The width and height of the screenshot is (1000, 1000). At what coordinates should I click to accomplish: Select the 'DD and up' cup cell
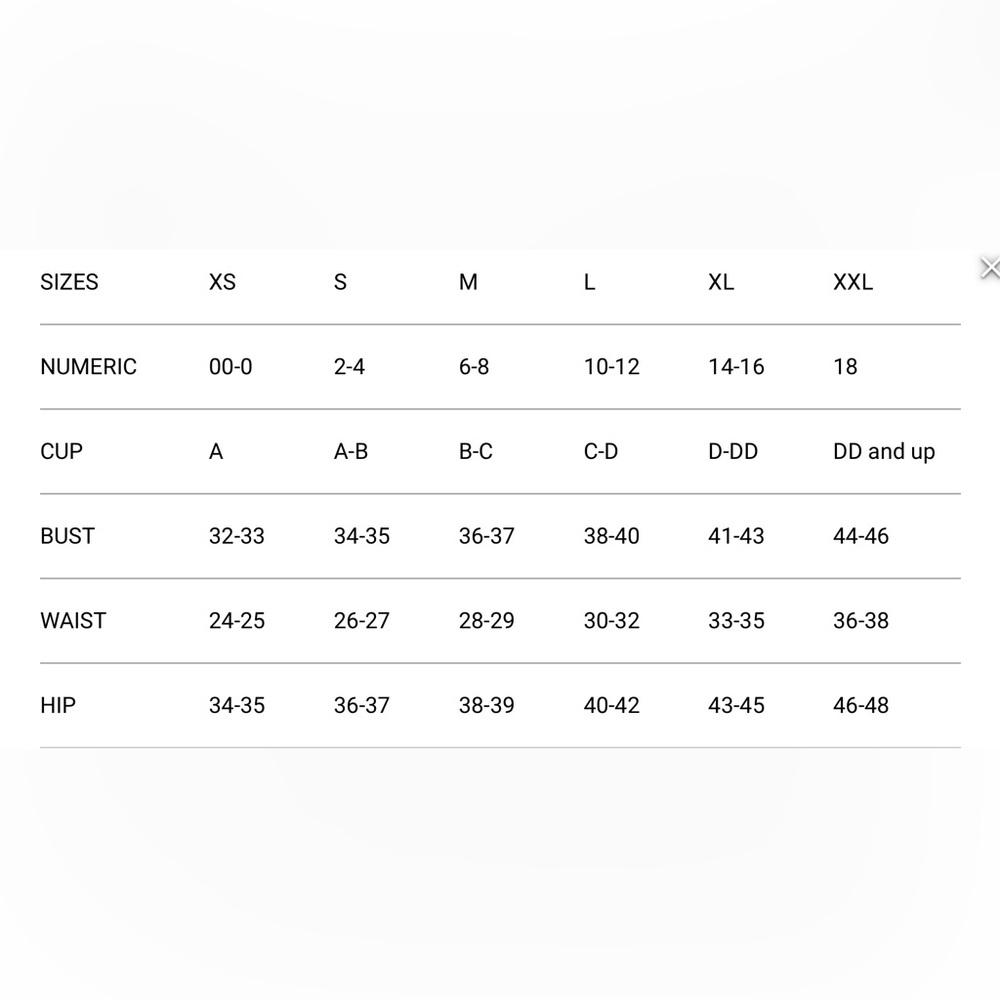click(883, 452)
